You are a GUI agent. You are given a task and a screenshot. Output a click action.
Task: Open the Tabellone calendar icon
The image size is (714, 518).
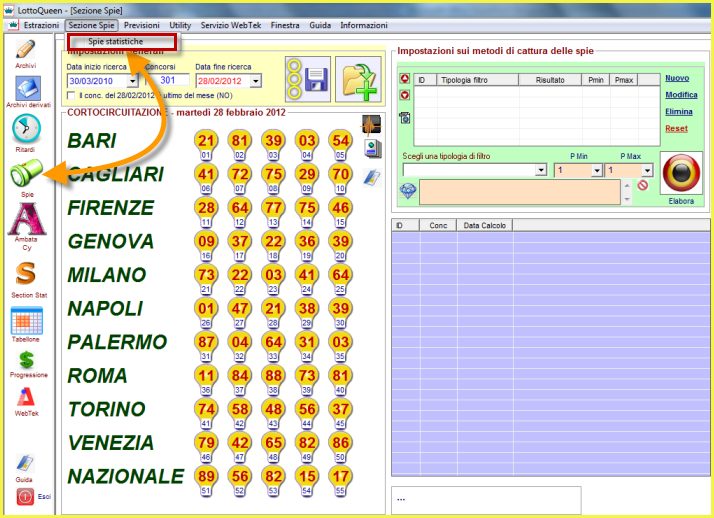pos(26,320)
